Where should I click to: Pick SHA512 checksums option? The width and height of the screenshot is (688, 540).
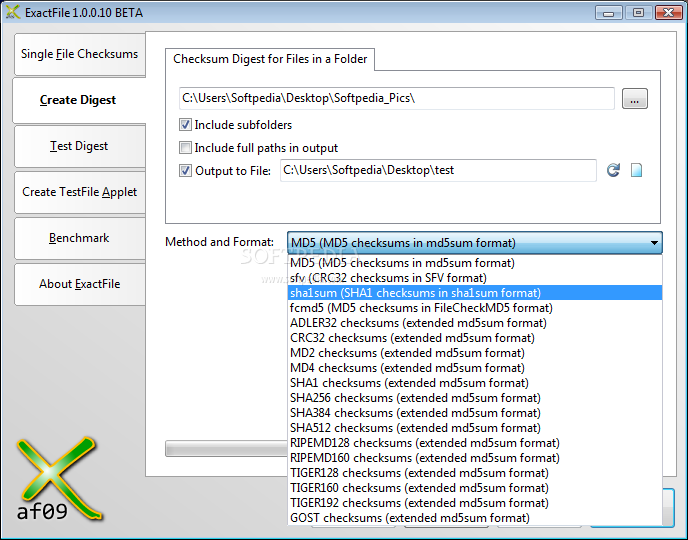[475, 428]
